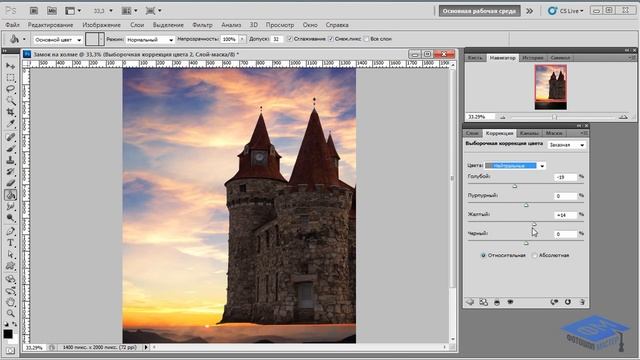Show more workspaces chevron
640x360 pixels.
coord(530,11)
